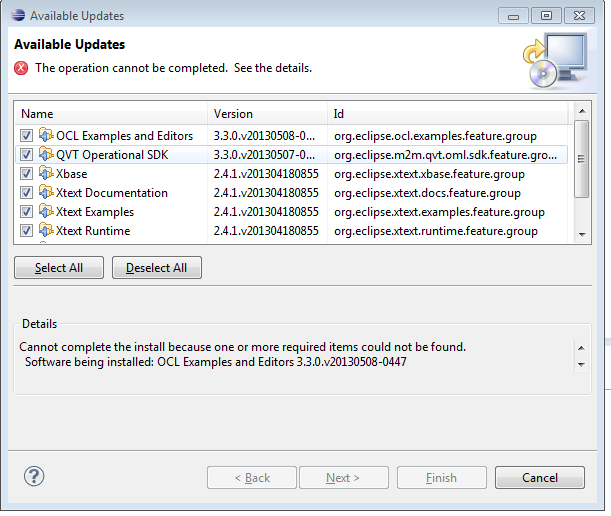Select the Xtext Documentation row name
Image resolution: width=611 pixels, height=516 pixels.
pos(111,193)
